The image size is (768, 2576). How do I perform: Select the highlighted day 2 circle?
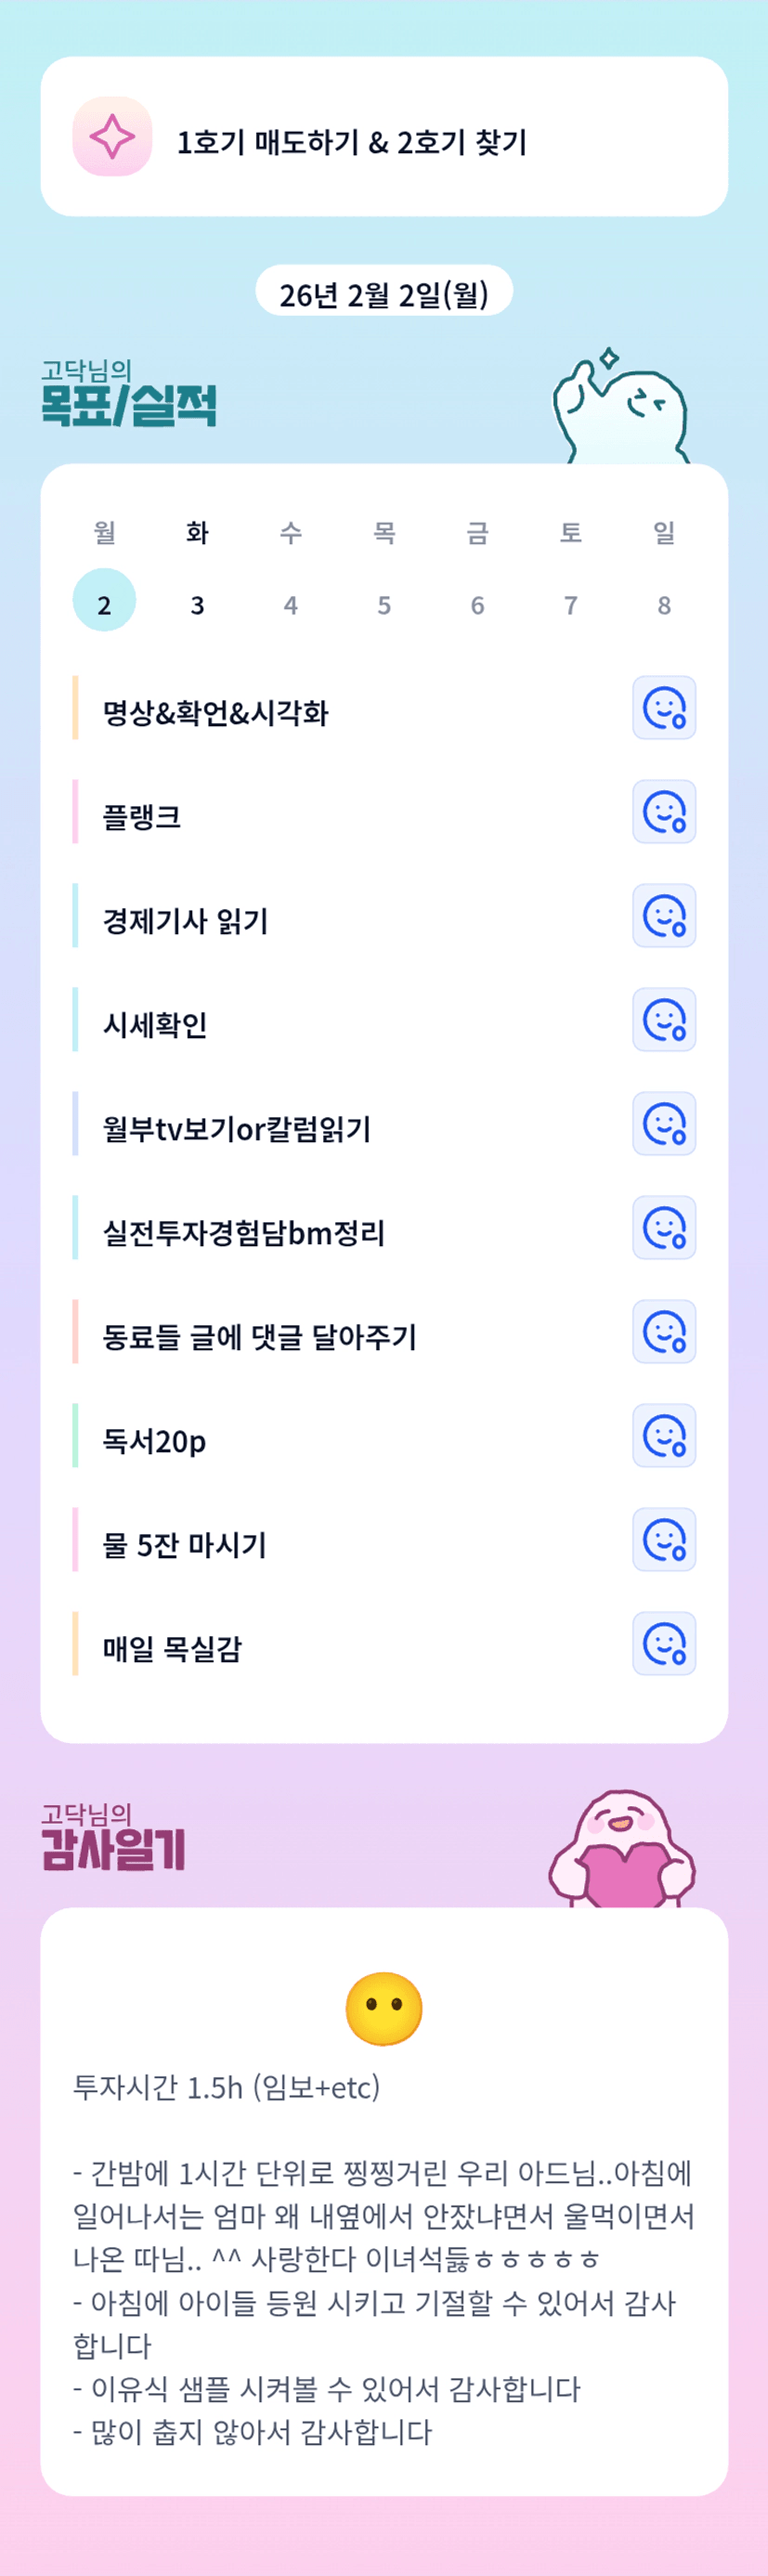click(104, 600)
